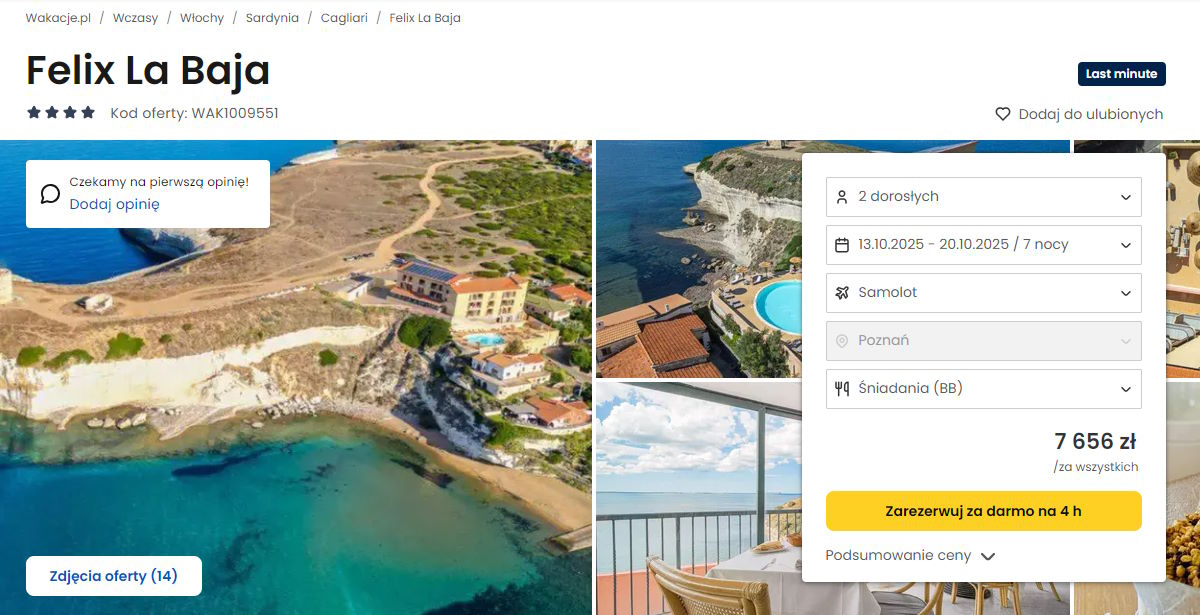Open the travel dates dropdown
This screenshot has width=1200, height=615.
coord(984,245)
